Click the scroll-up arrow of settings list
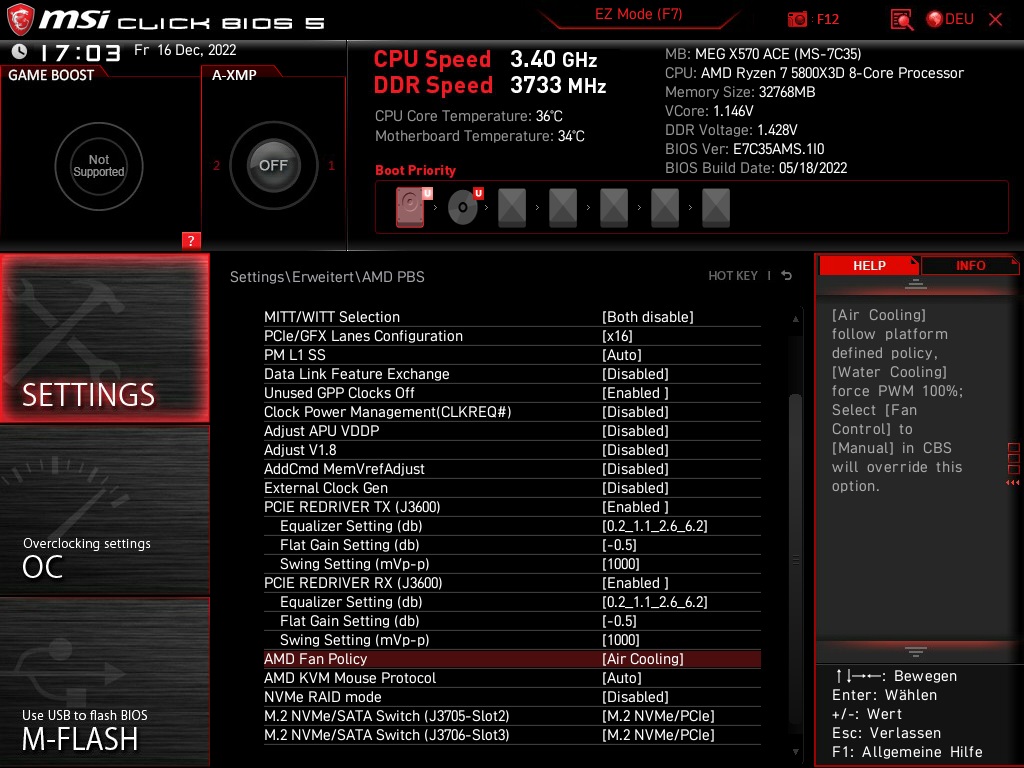Screen dimensions: 1024x768 (795, 319)
